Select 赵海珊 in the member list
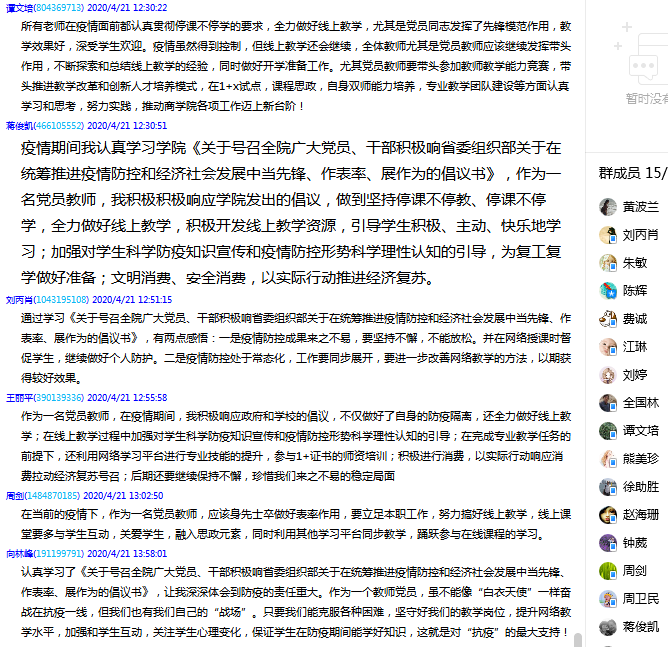 pyautogui.click(x=641, y=515)
